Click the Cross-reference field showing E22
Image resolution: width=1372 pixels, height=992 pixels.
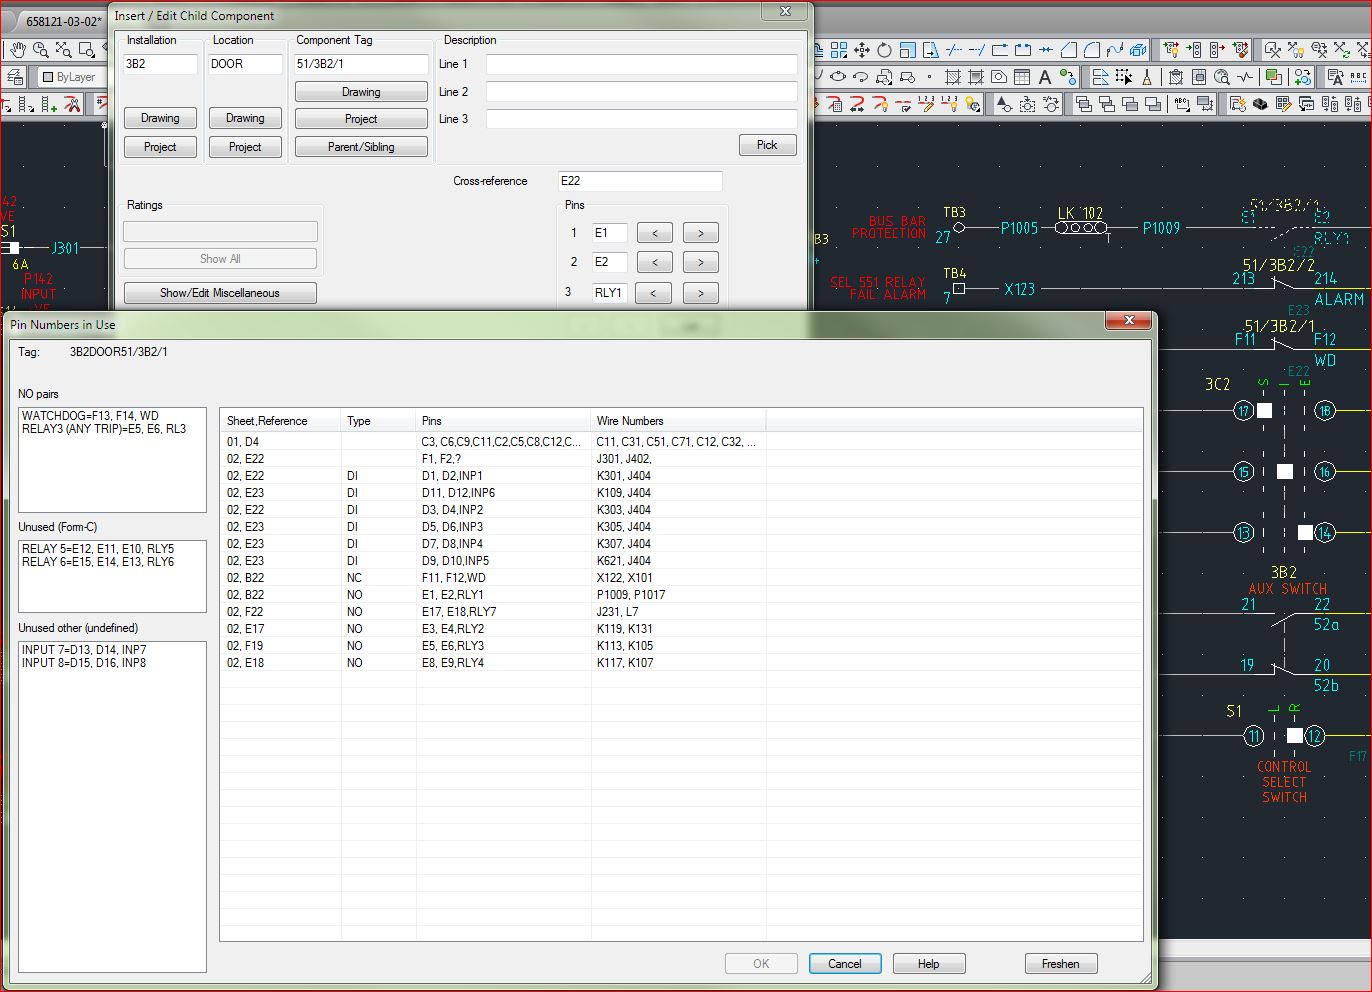click(640, 181)
